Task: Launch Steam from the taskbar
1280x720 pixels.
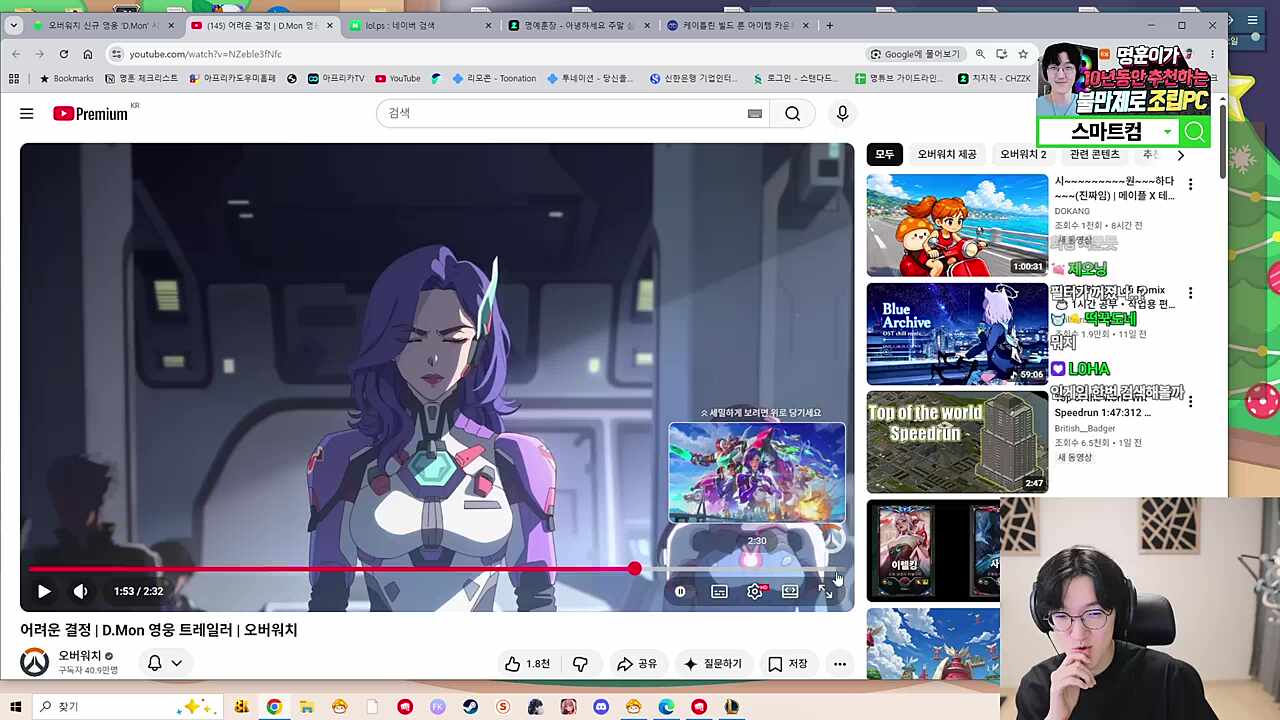Action: tap(470, 707)
